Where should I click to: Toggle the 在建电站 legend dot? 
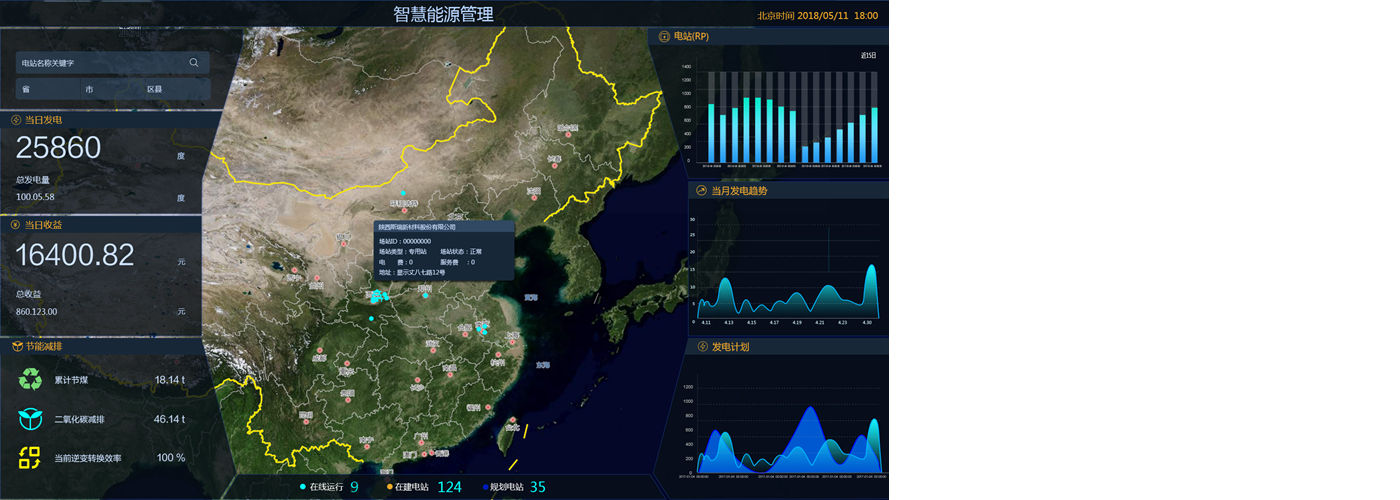(389, 487)
